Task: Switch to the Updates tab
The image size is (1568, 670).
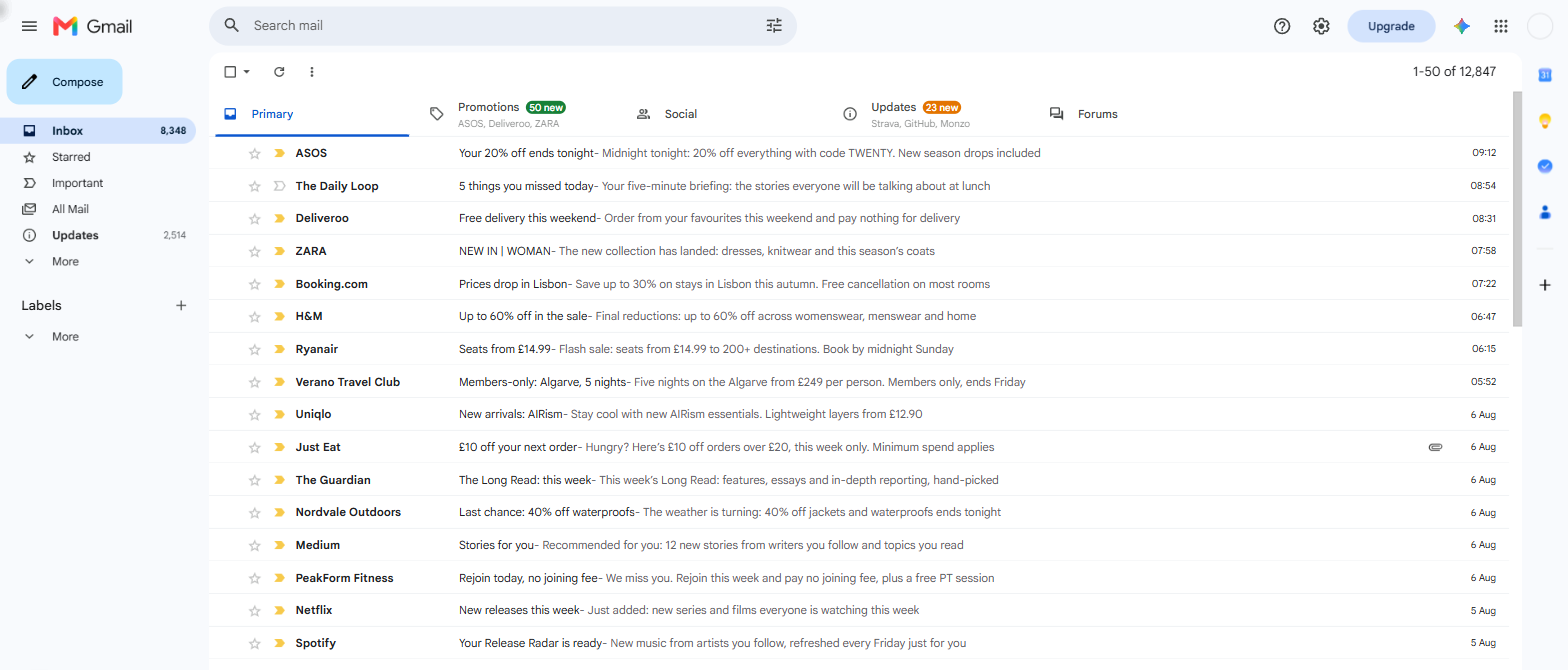Action: [933, 114]
